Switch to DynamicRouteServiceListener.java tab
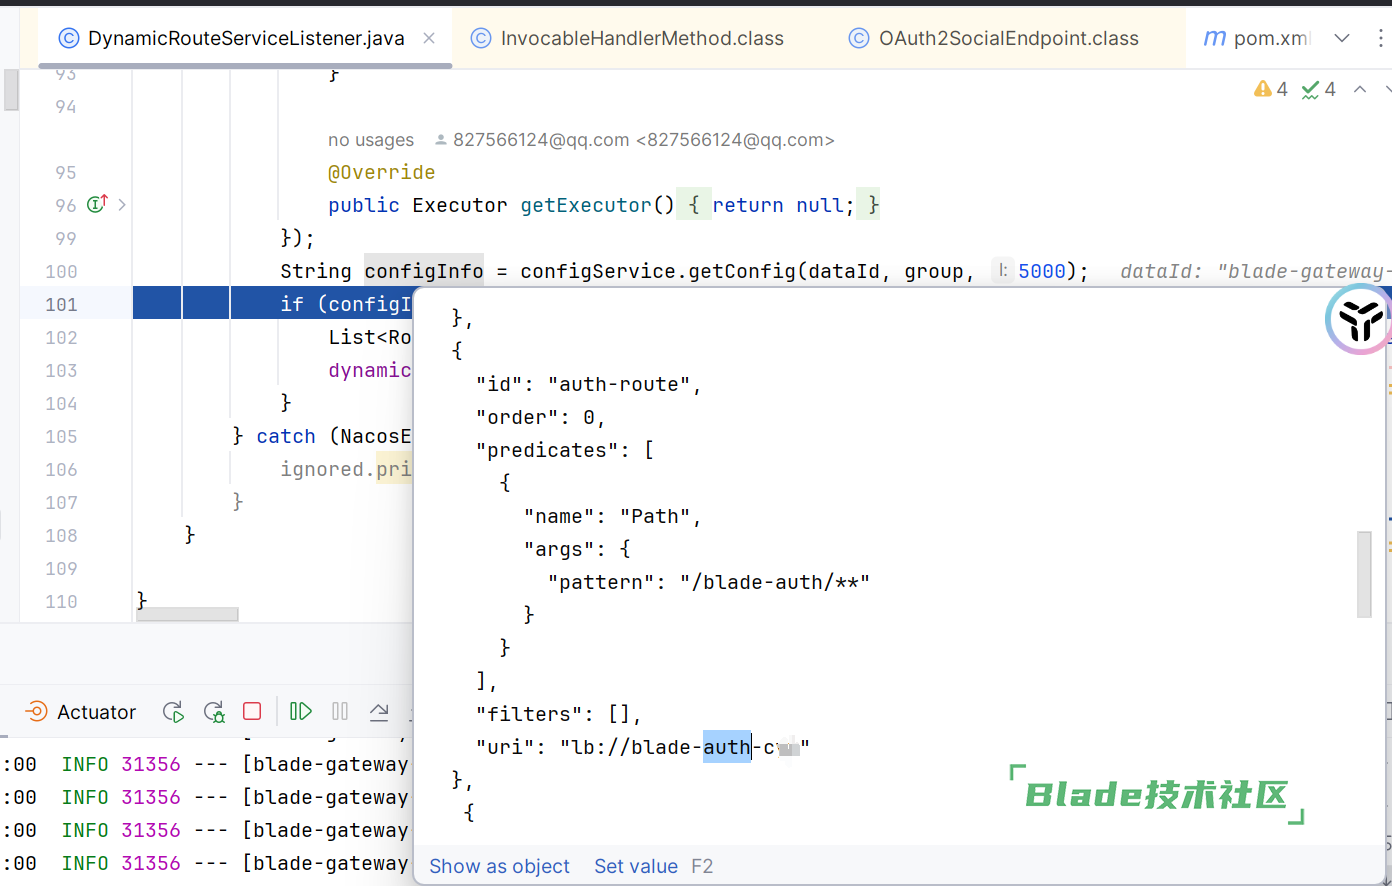Image resolution: width=1392 pixels, height=886 pixels. point(245,38)
